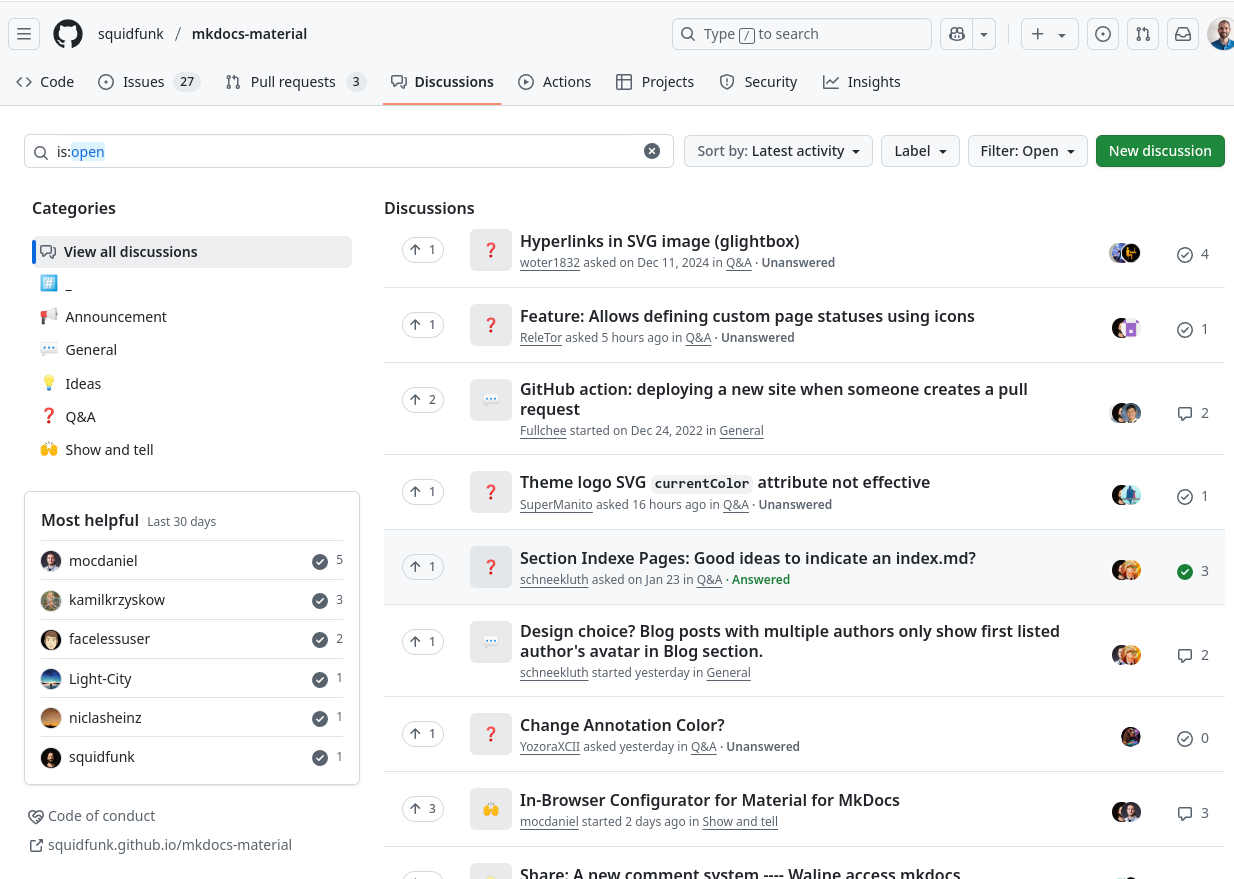Viewport: 1234px width, 879px height.
Task: Open the Copilot chat icon
Action: (x=957, y=34)
